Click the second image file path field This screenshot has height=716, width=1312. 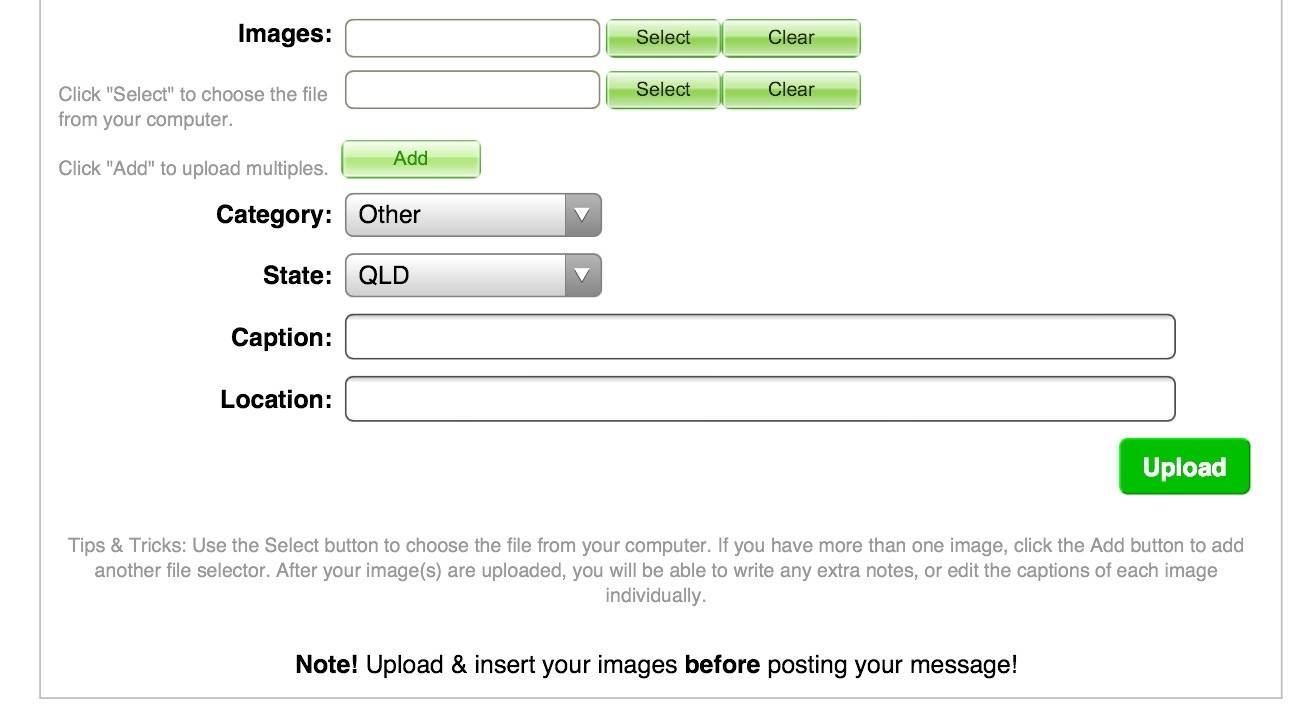click(472, 90)
